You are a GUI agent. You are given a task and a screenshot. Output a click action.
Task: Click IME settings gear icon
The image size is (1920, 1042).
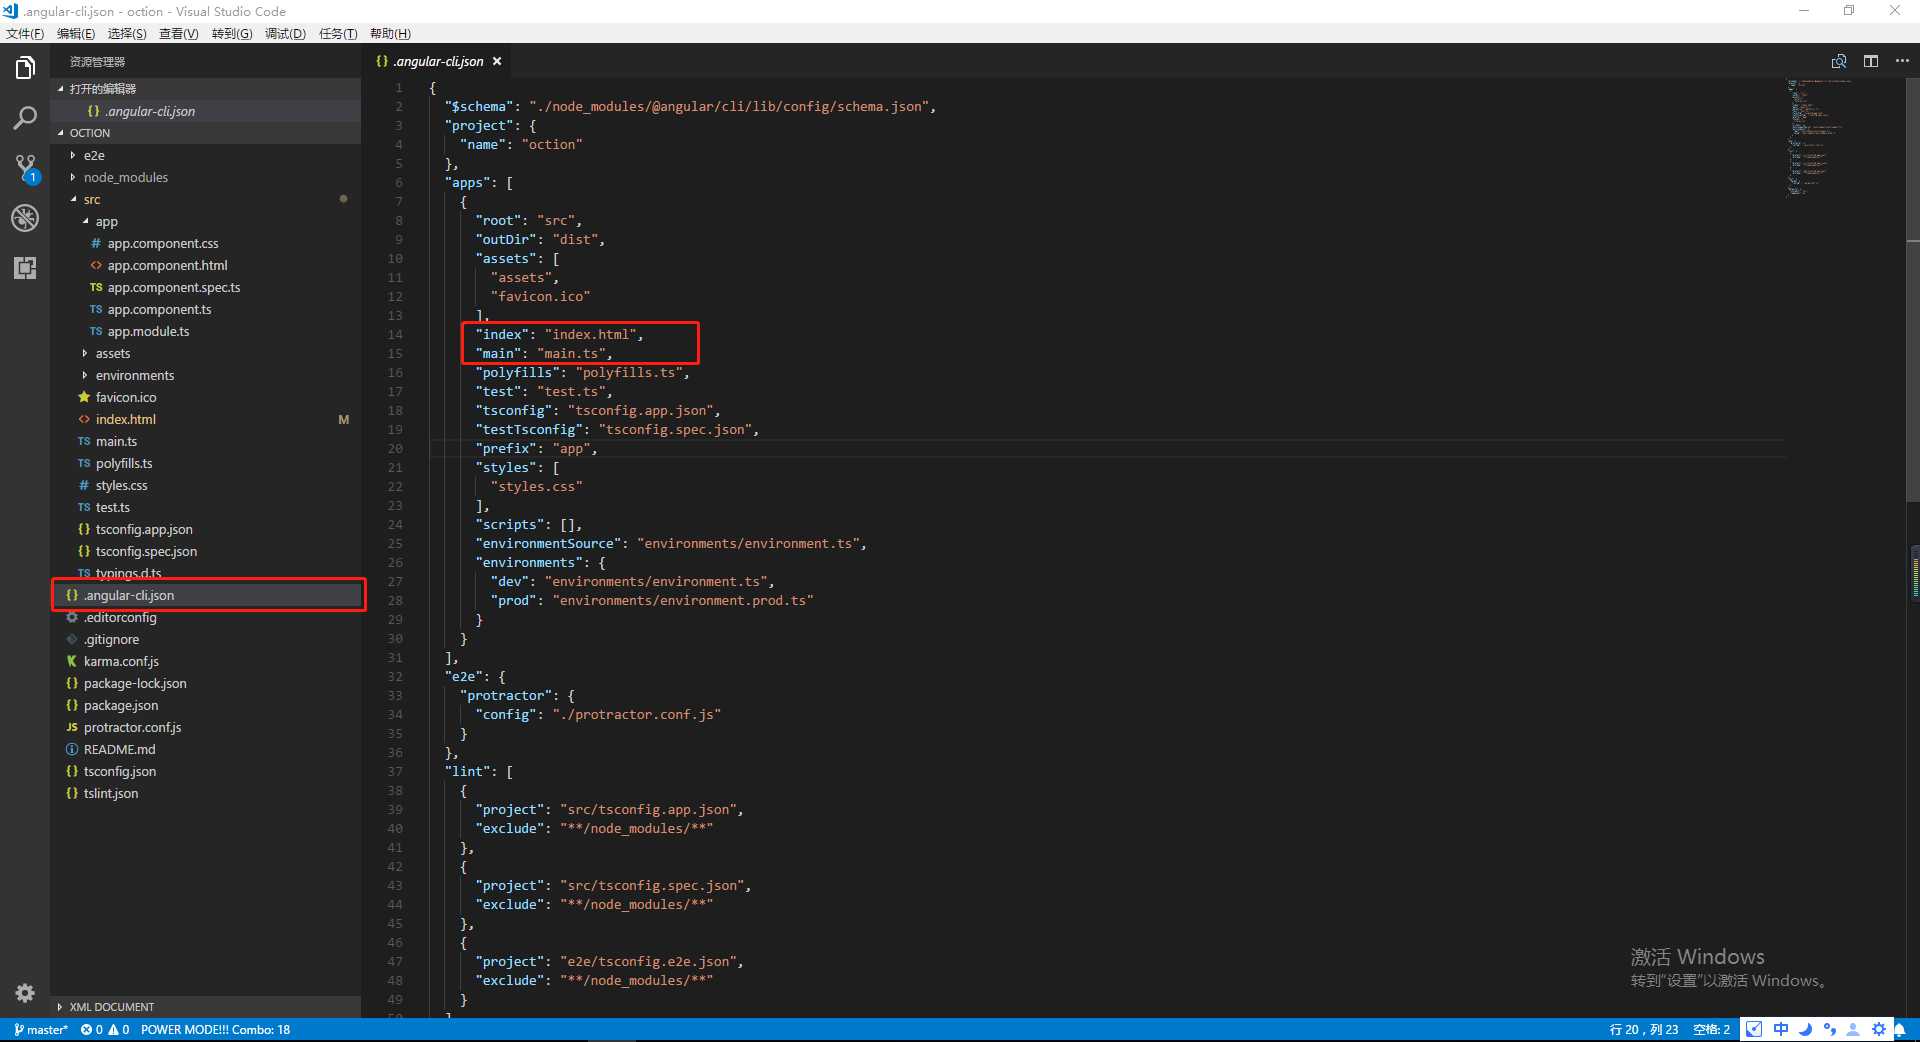click(x=1878, y=1029)
